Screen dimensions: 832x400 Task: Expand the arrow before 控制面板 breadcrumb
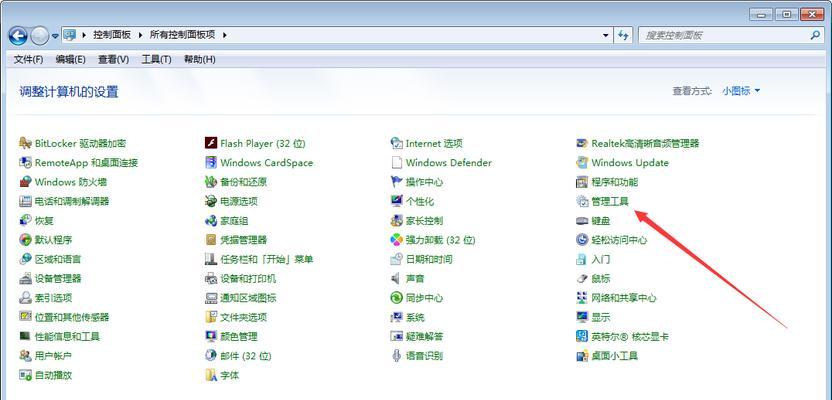click(x=83, y=35)
